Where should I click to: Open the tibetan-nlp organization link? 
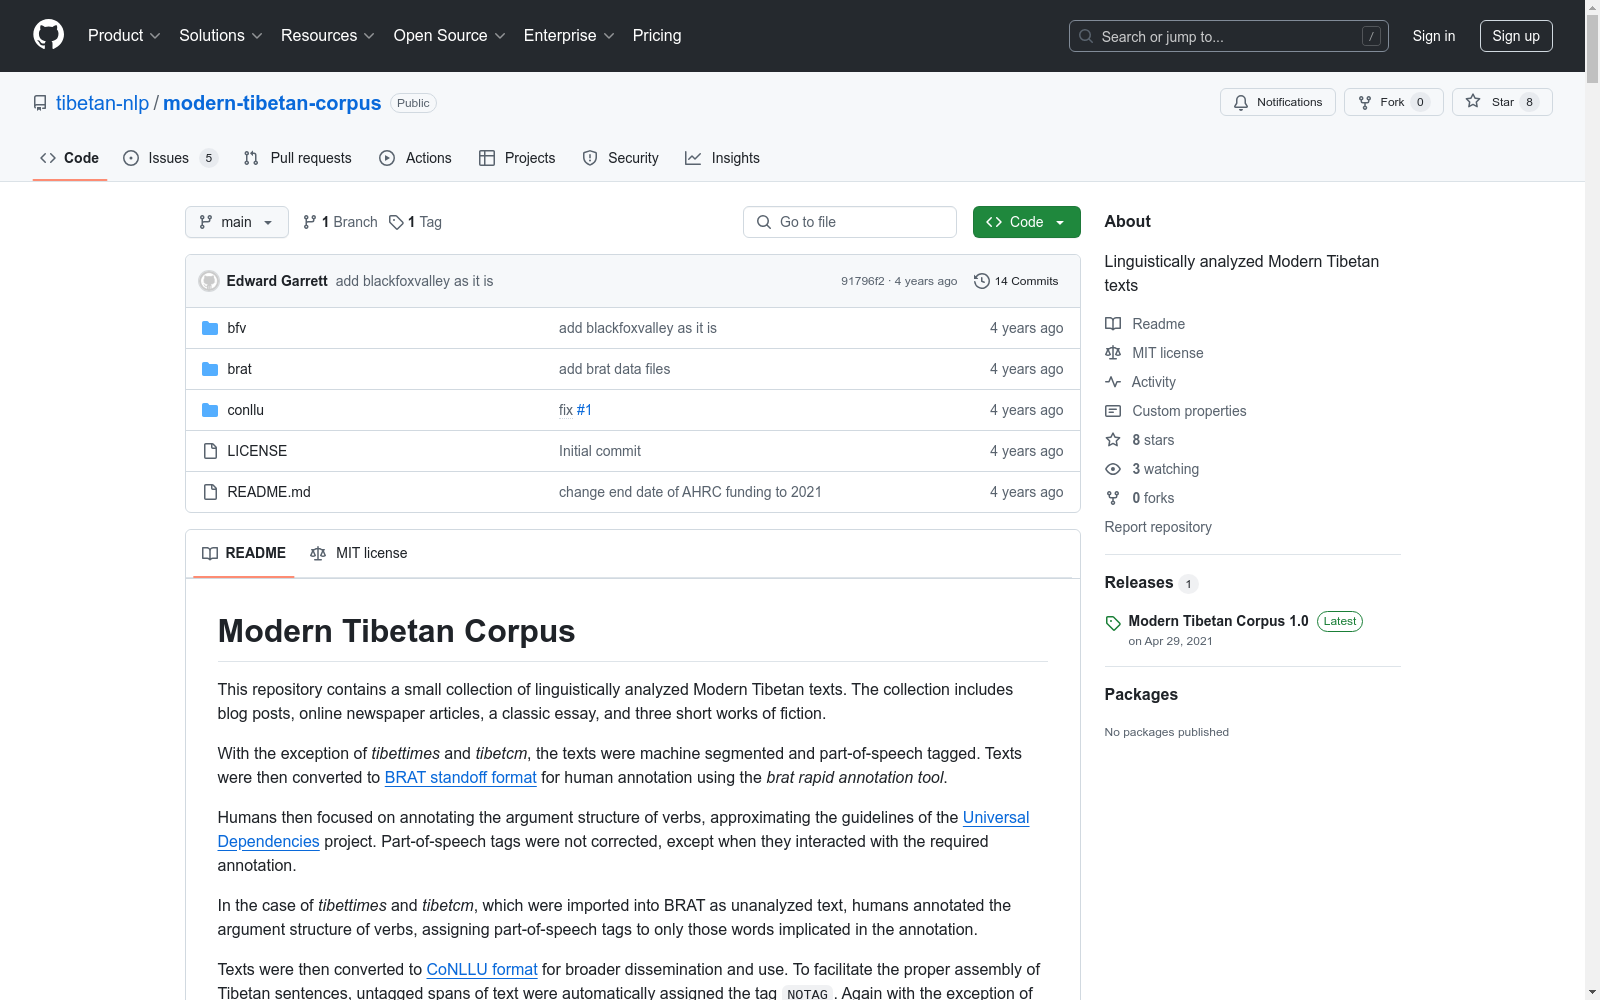click(102, 103)
